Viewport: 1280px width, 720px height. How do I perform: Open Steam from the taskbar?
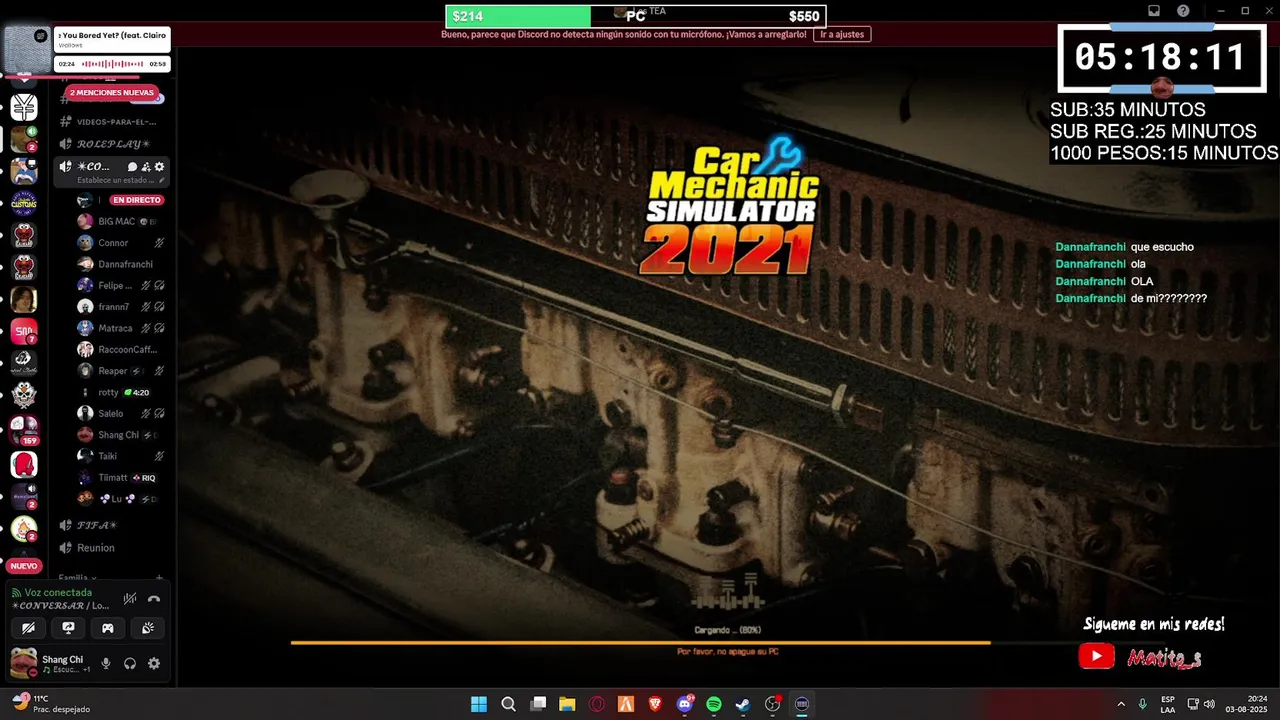[743, 704]
